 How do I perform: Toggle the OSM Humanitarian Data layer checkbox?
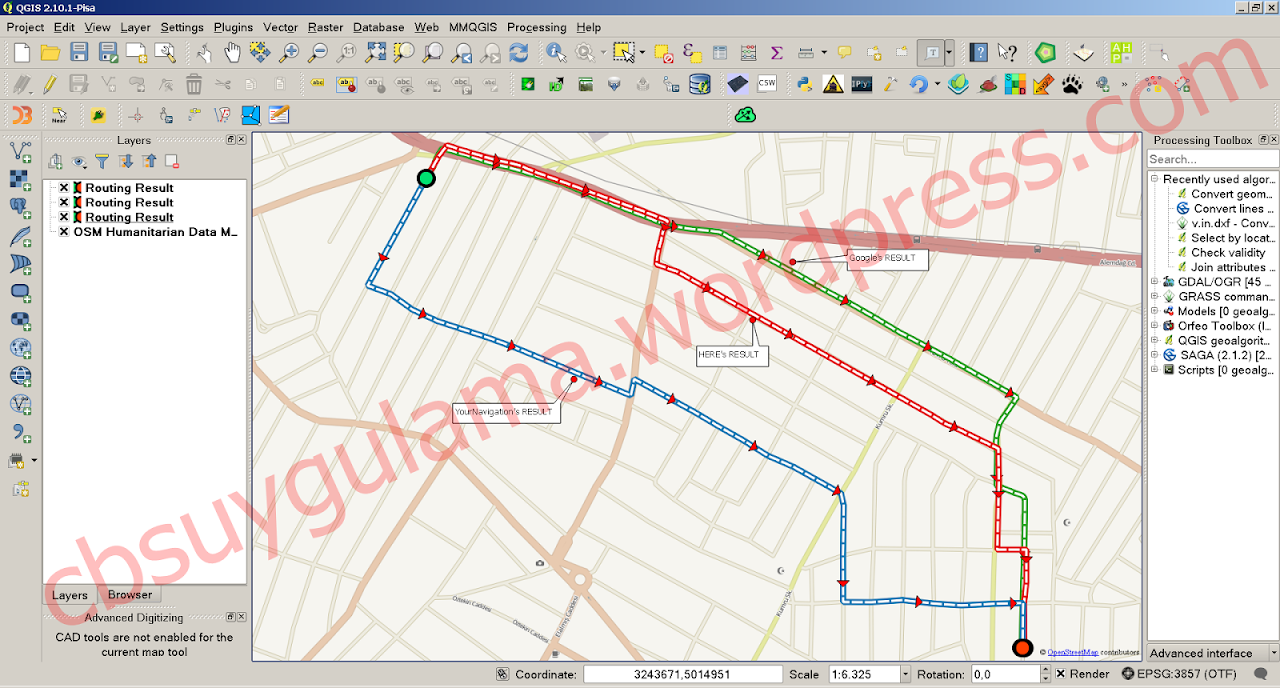click(x=64, y=232)
